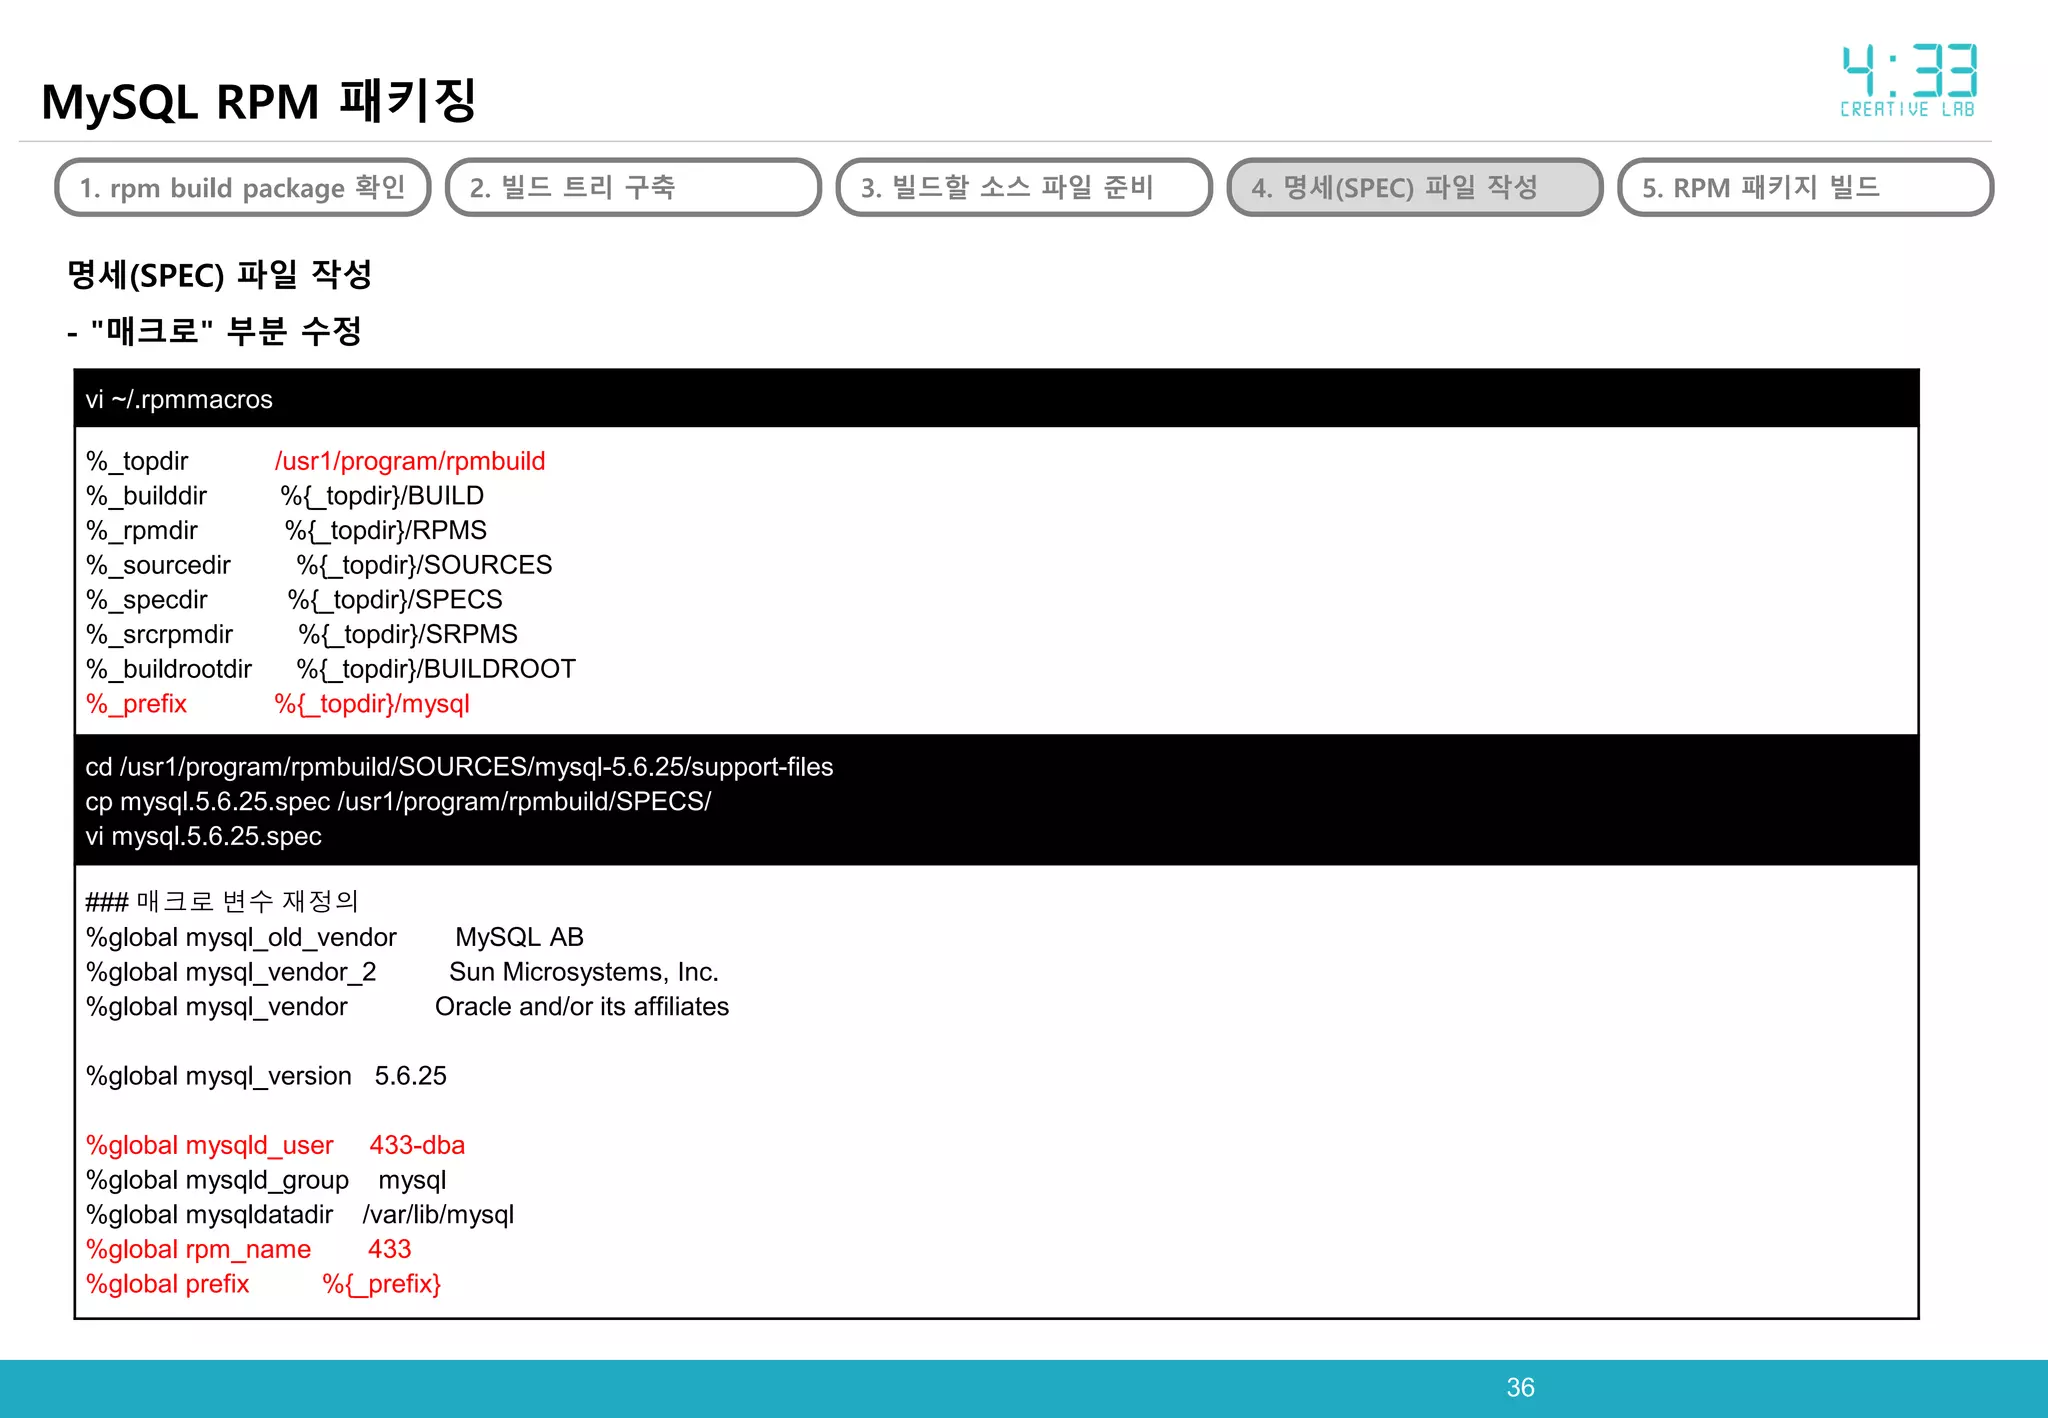Click the %{_topdir}/SPECS value

(395, 600)
